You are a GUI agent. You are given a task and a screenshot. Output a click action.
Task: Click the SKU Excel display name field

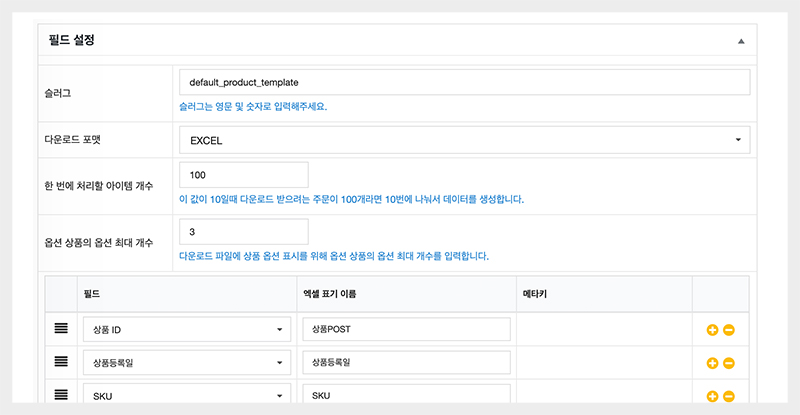(406, 396)
